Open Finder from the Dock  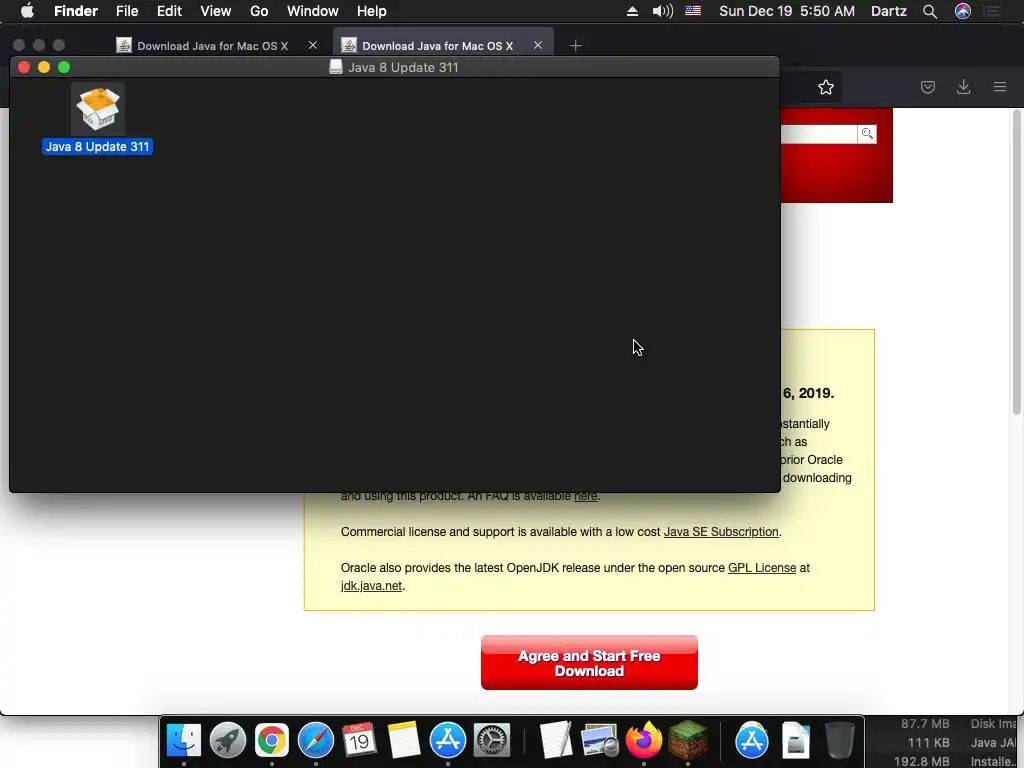184,741
